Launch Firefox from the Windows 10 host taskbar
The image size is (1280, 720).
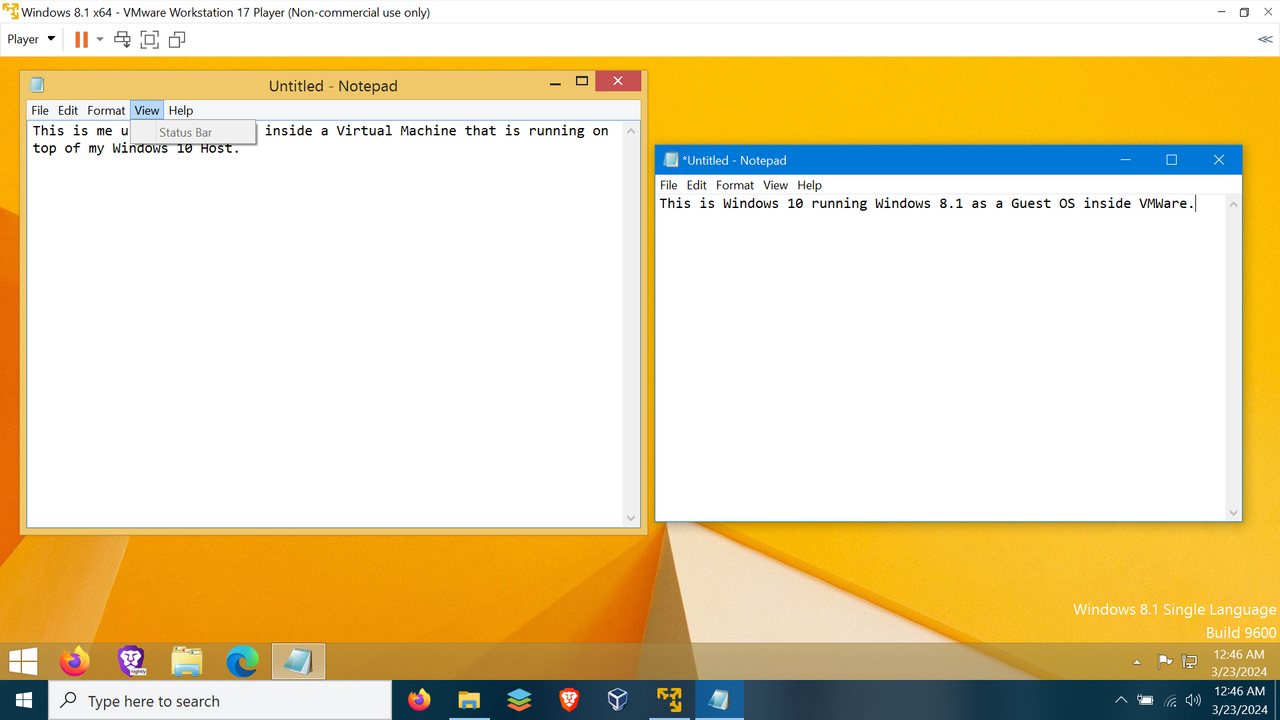pyautogui.click(x=420, y=701)
